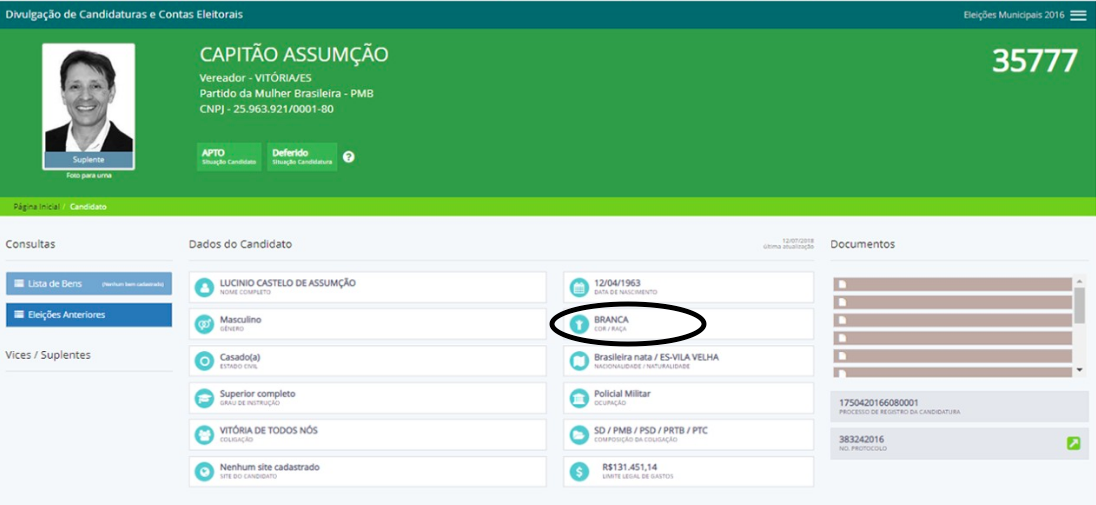
Task: Open the Eleições Anteriores button
Action: pyautogui.click(x=89, y=315)
